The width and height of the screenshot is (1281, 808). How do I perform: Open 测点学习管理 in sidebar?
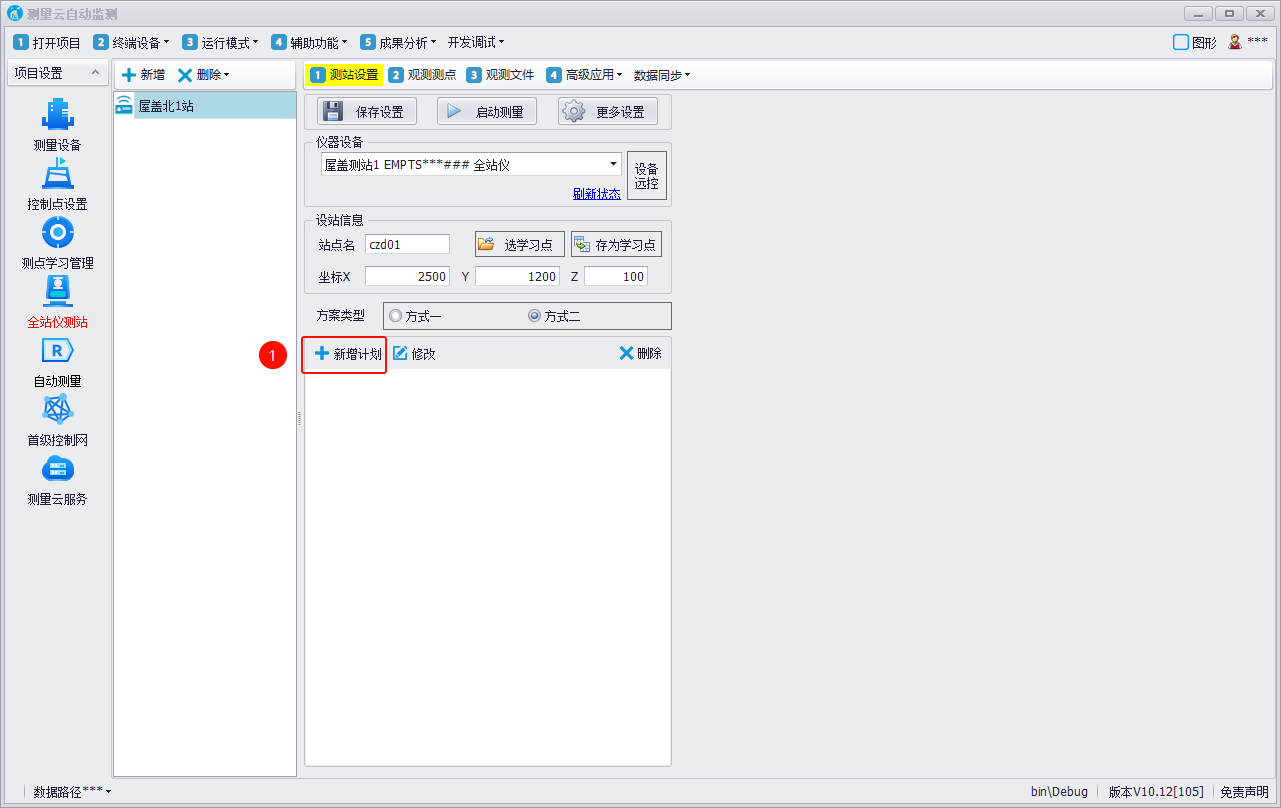(x=57, y=234)
